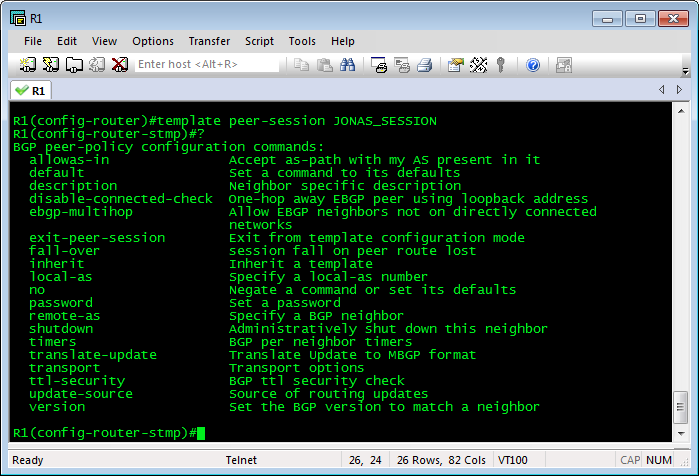The image size is (699, 476).
Task: Open the Transfer menu
Action: click(x=209, y=41)
